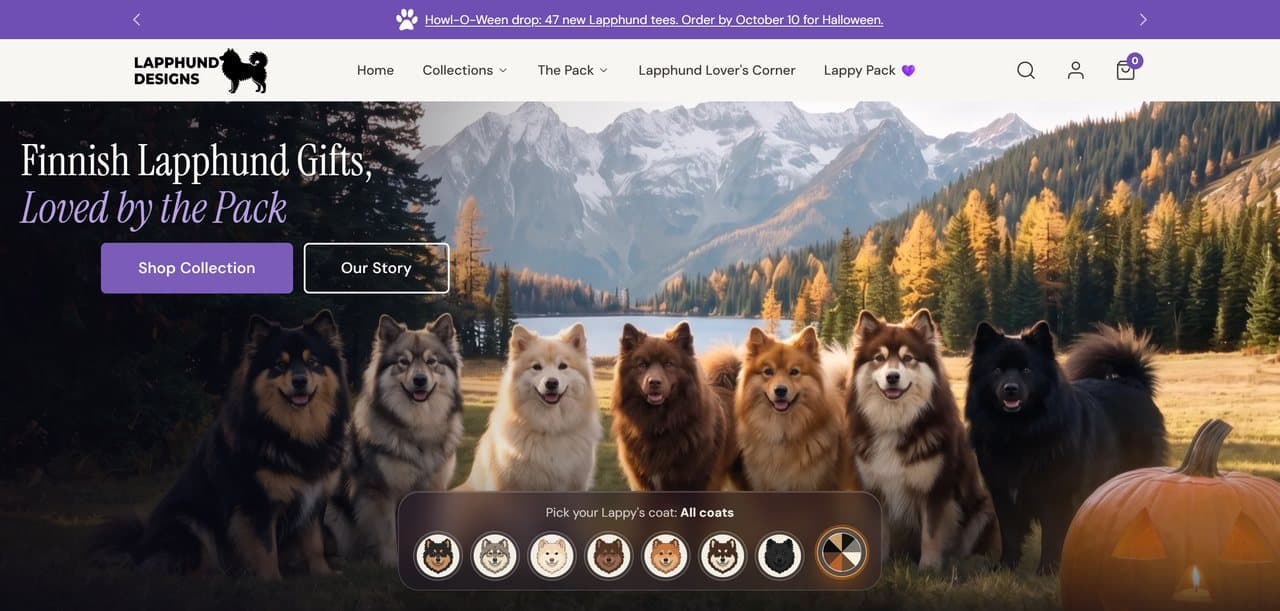This screenshot has width=1280, height=611.
Task: Open Lapphund Lover's Corner page
Action: (x=717, y=70)
